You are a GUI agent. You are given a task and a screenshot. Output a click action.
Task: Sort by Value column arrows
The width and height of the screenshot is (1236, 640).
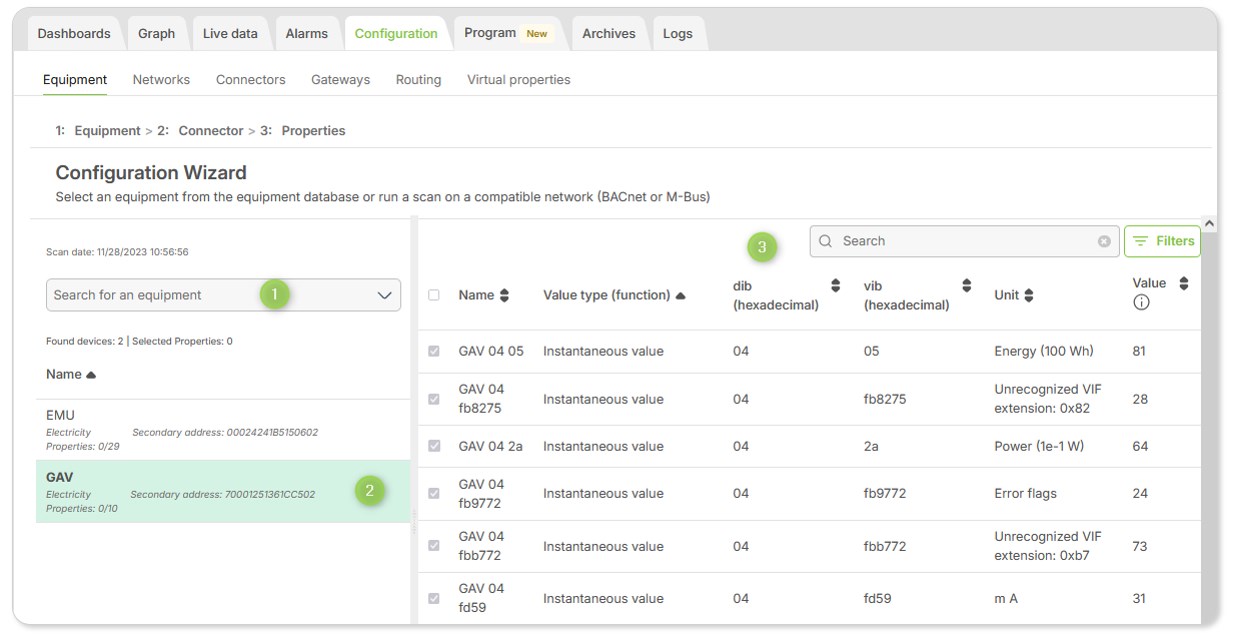coord(1184,284)
